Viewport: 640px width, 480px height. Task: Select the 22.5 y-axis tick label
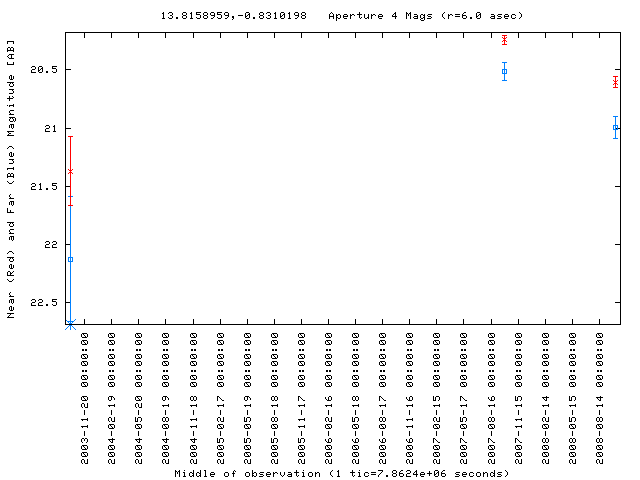tap(44, 303)
